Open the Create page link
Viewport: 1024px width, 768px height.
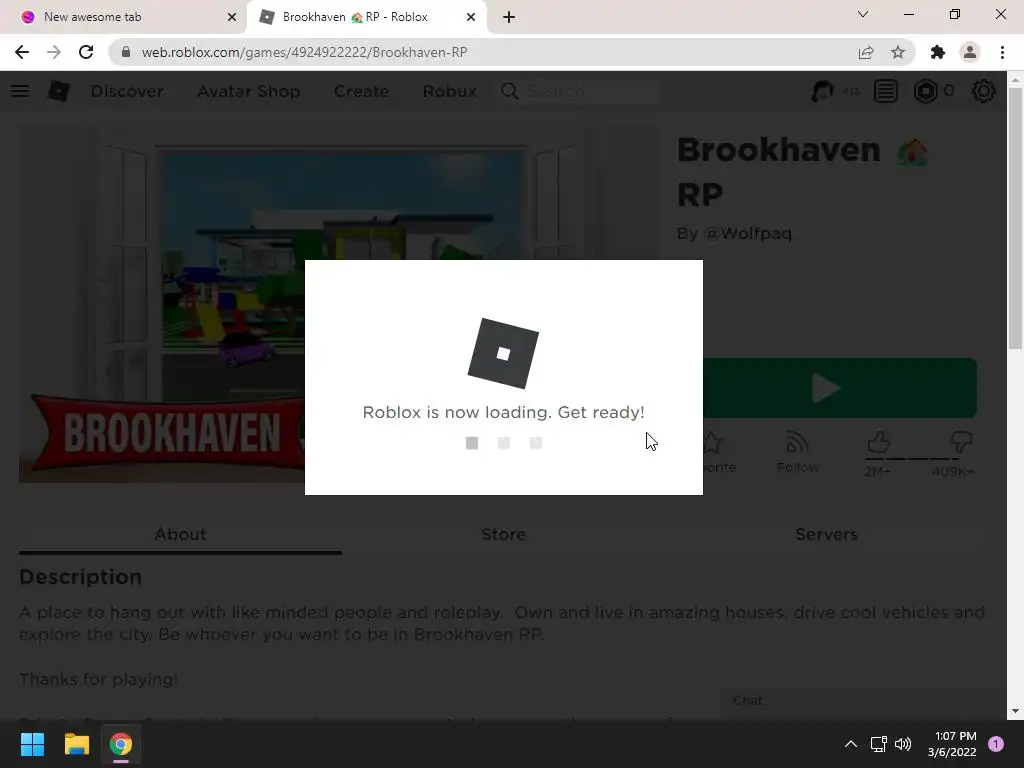[x=361, y=91]
